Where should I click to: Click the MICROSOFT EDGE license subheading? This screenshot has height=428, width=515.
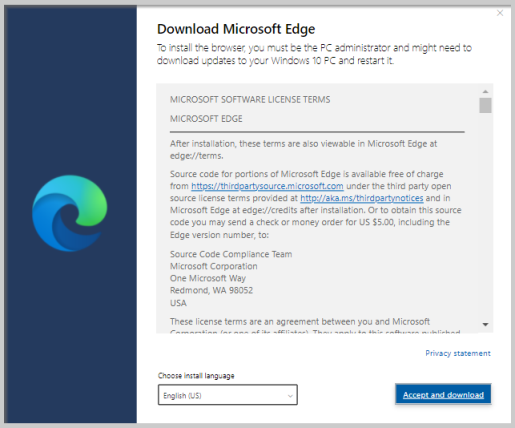coord(206,119)
